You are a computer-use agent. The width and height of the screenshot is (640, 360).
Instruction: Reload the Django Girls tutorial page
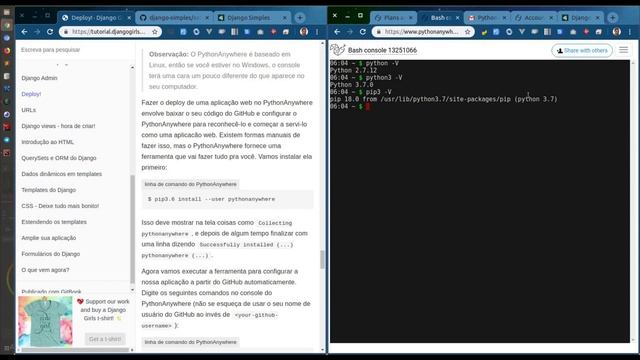pyautogui.click(x=50, y=32)
